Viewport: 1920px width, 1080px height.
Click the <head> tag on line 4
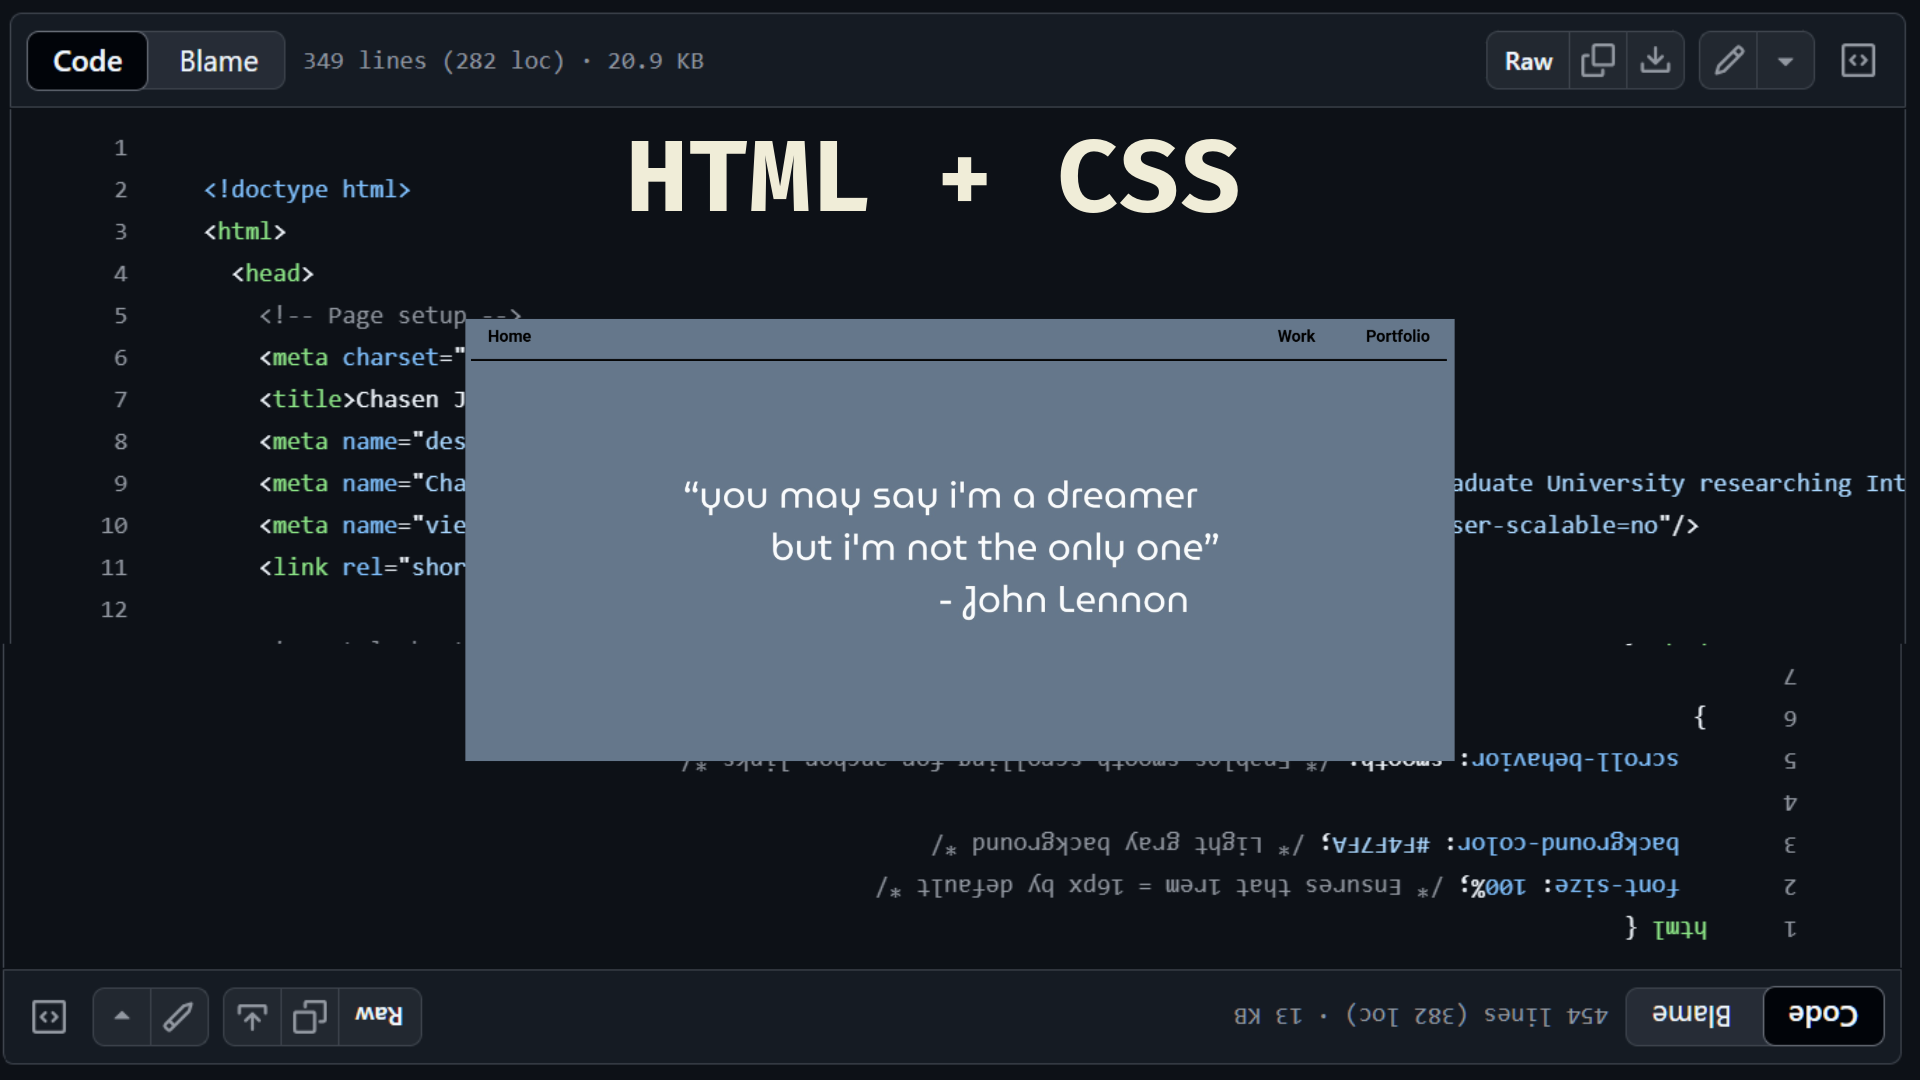click(272, 273)
